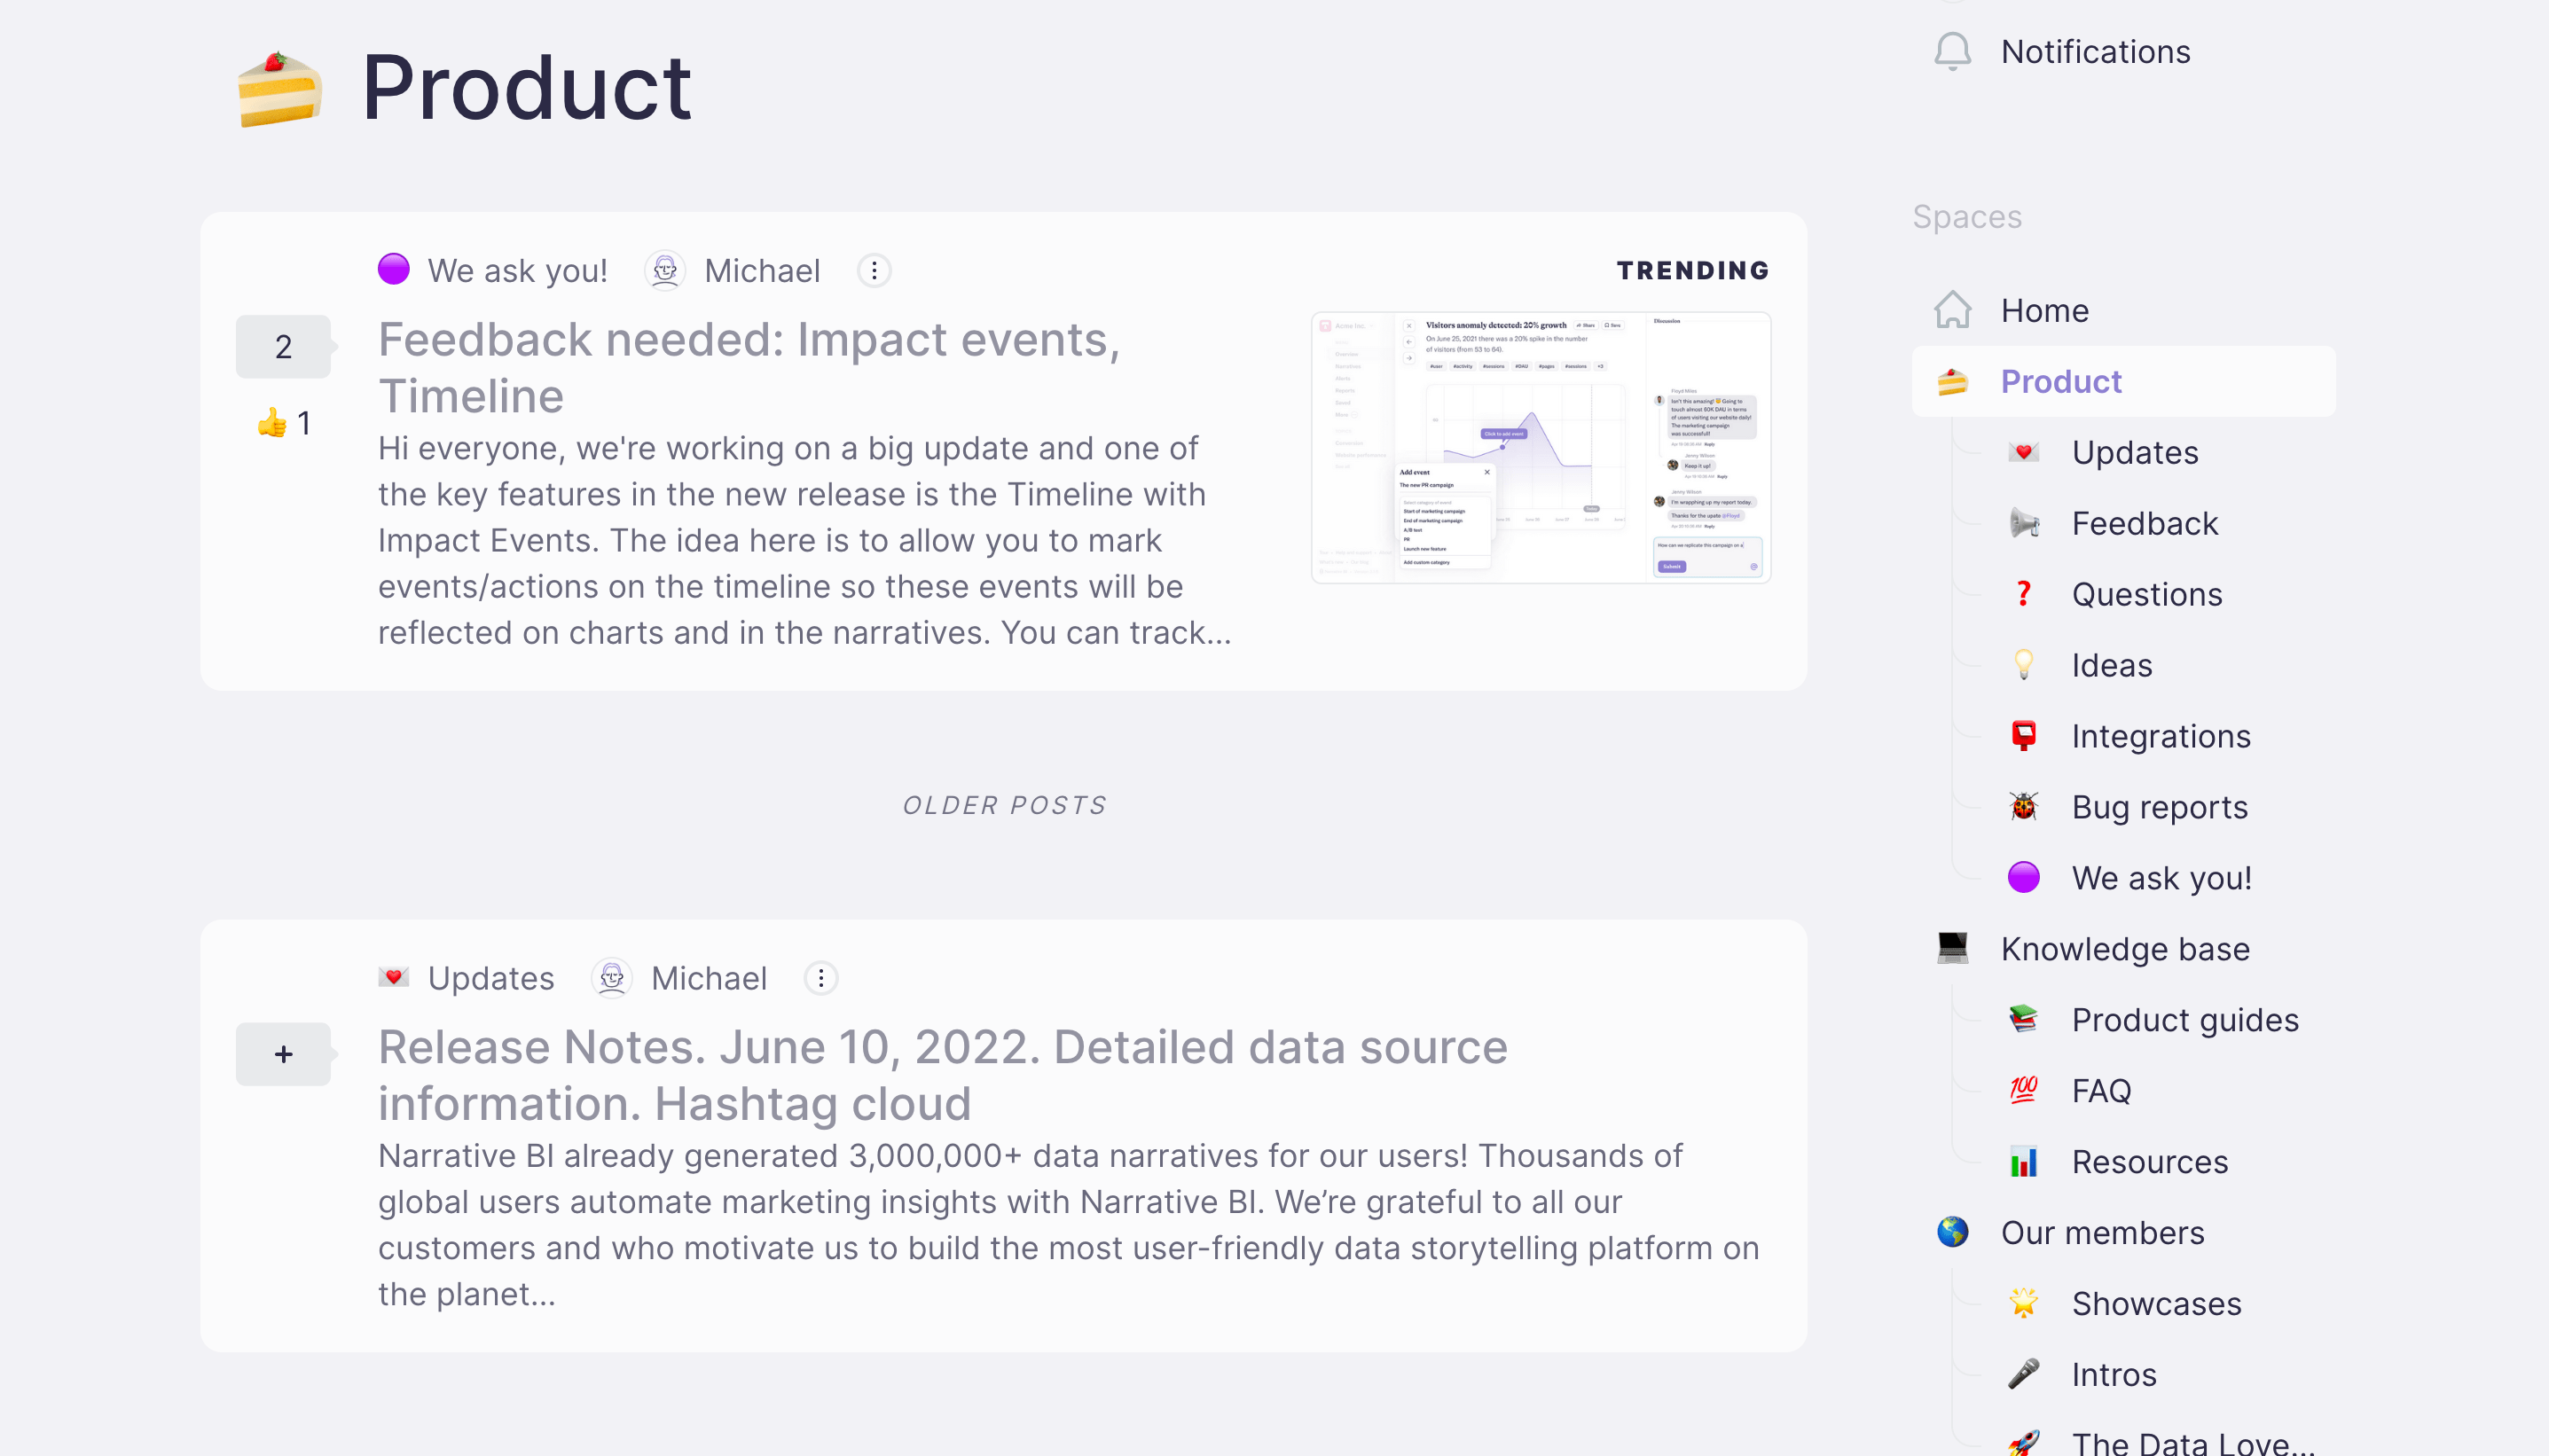Open the dashboard screenshot thumbnail on the trending post

click(x=1541, y=447)
